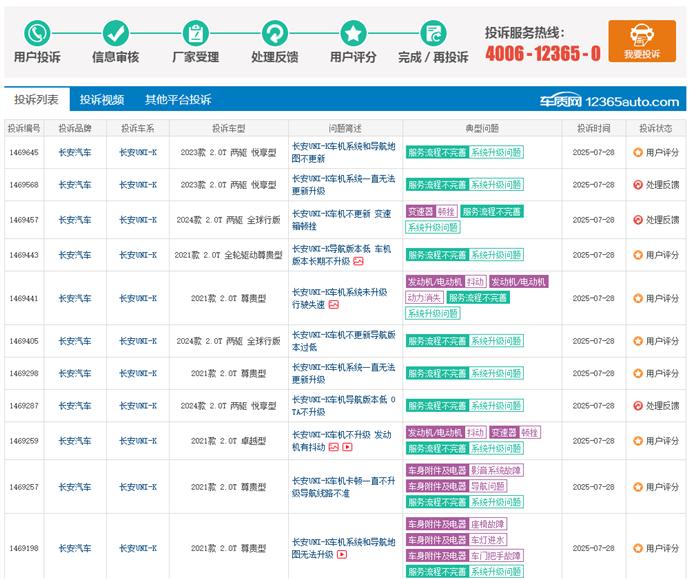Click the 用户评分 star step icon

(353, 33)
